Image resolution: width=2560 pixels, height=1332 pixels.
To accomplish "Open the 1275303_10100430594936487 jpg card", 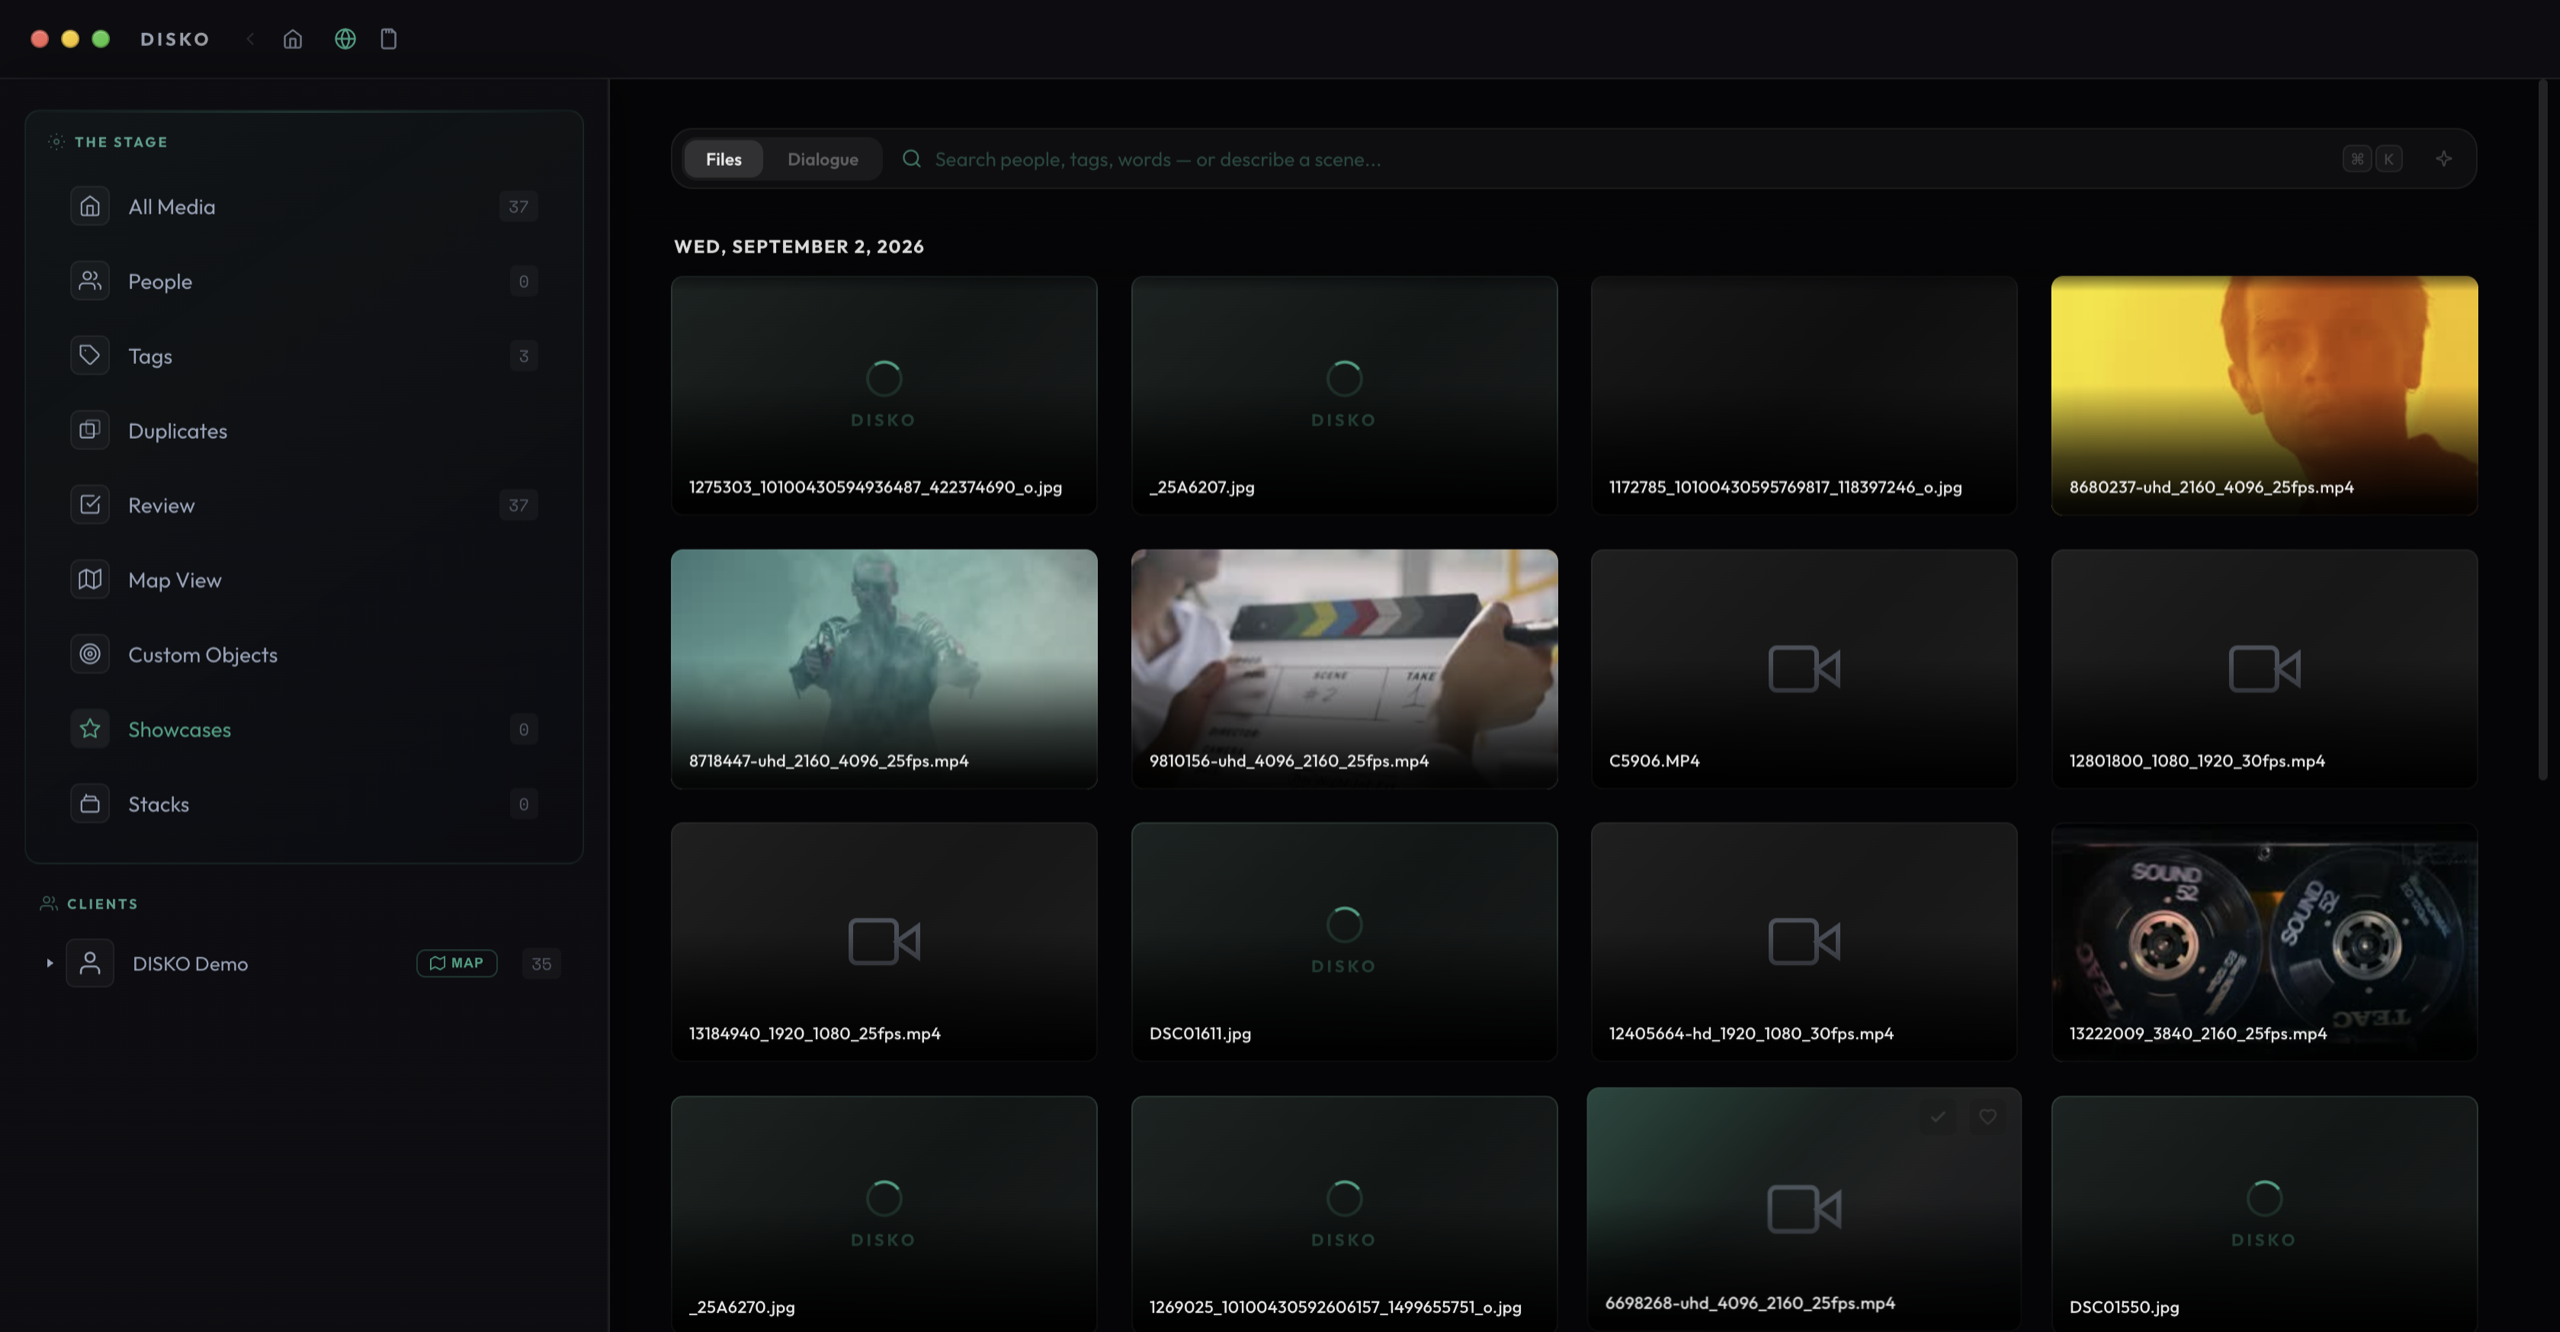I will point(884,396).
